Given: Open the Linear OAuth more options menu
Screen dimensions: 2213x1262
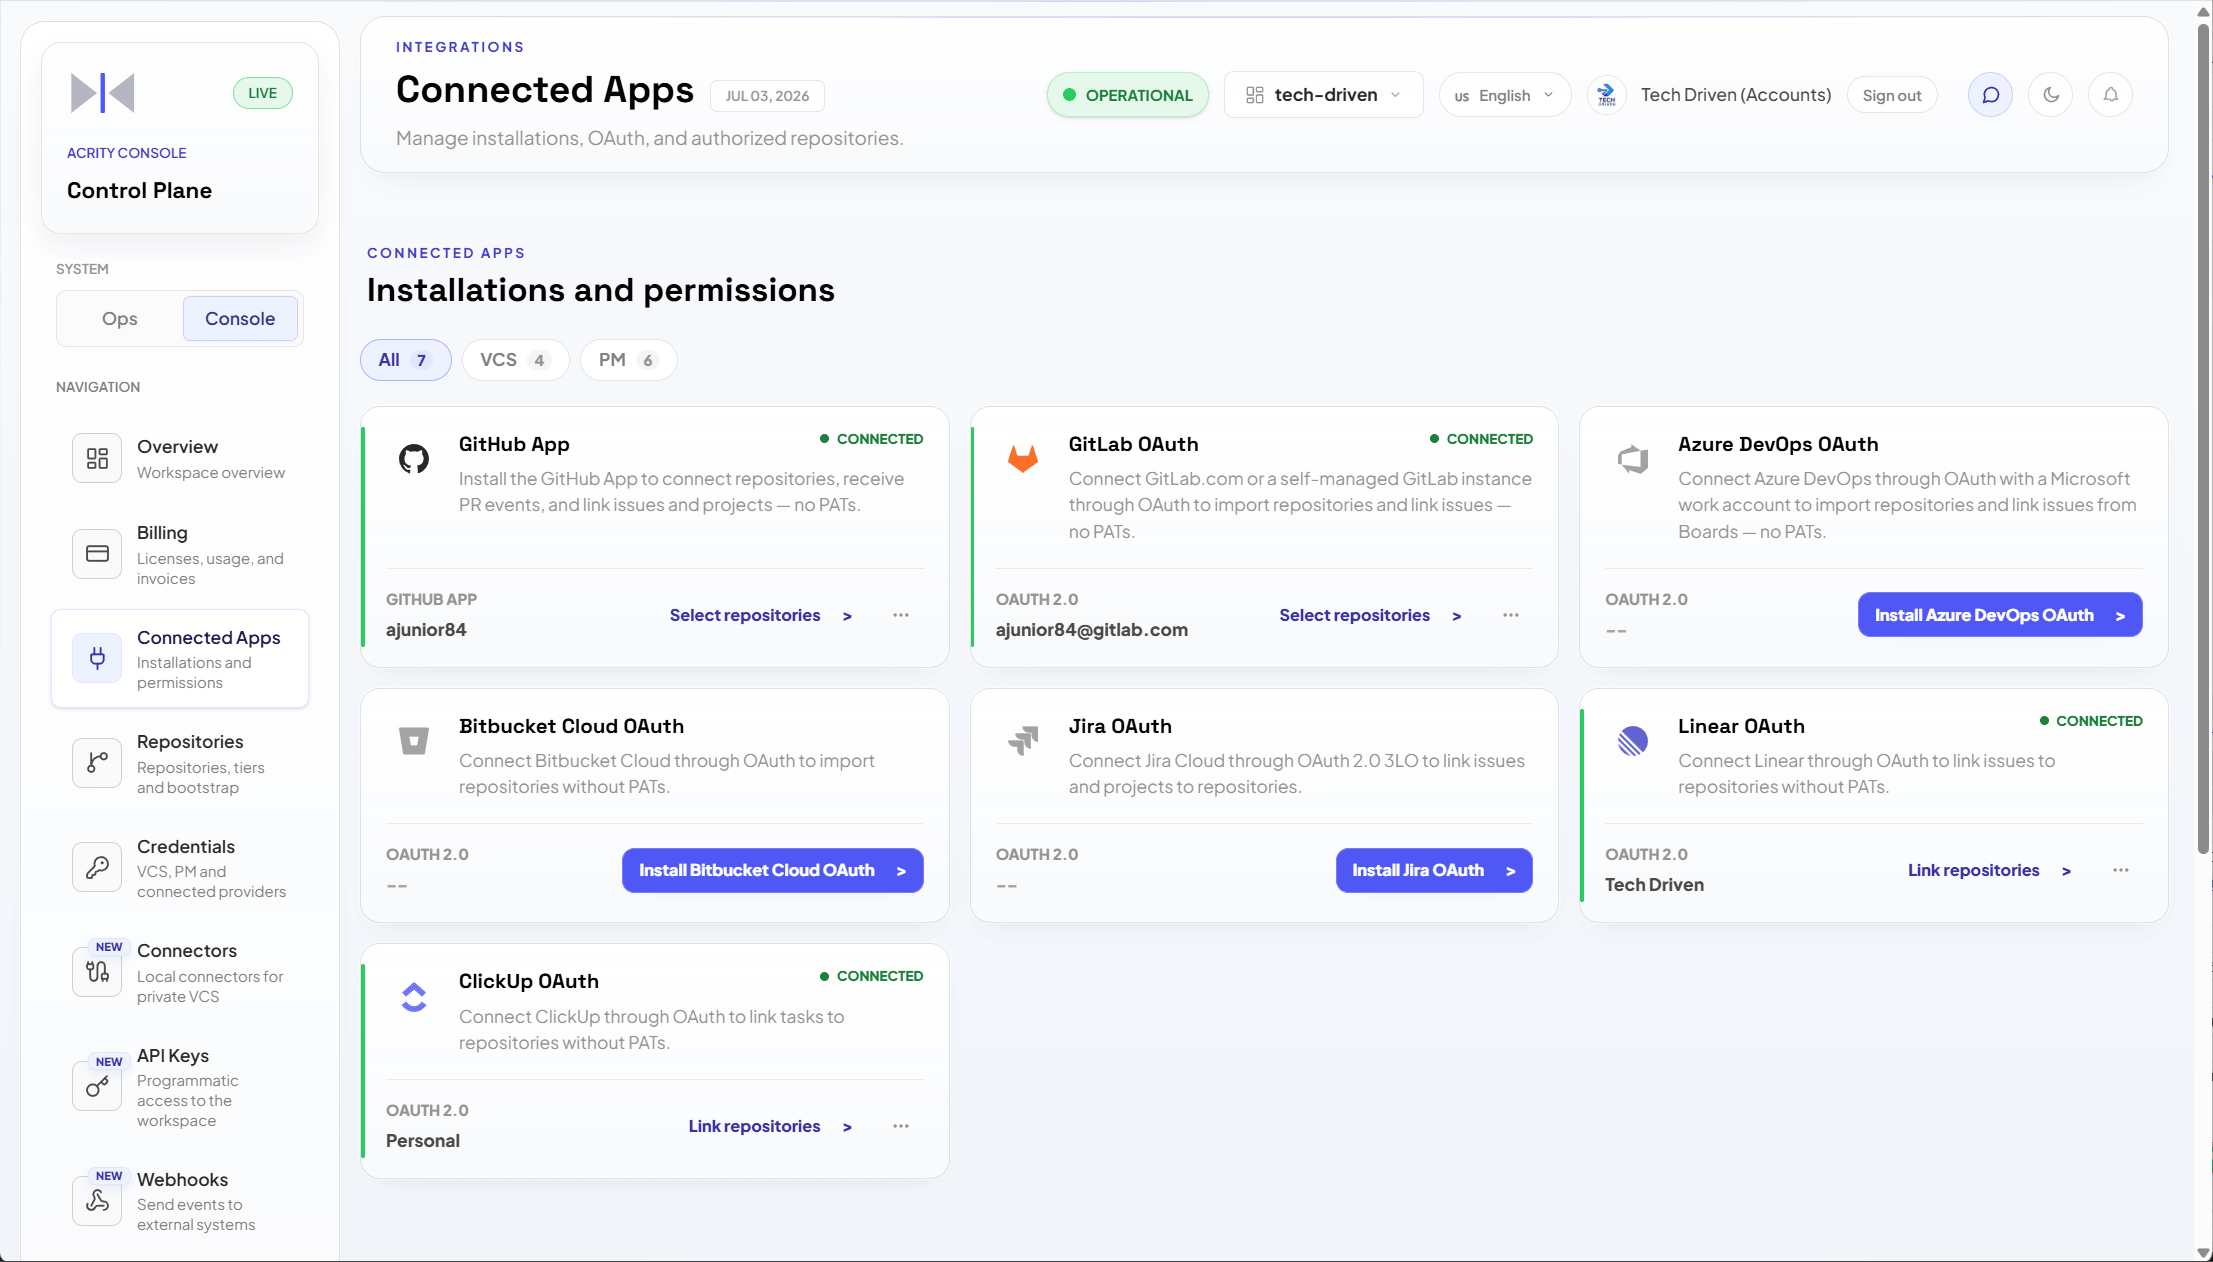Looking at the screenshot, I should click(x=2121, y=870).
